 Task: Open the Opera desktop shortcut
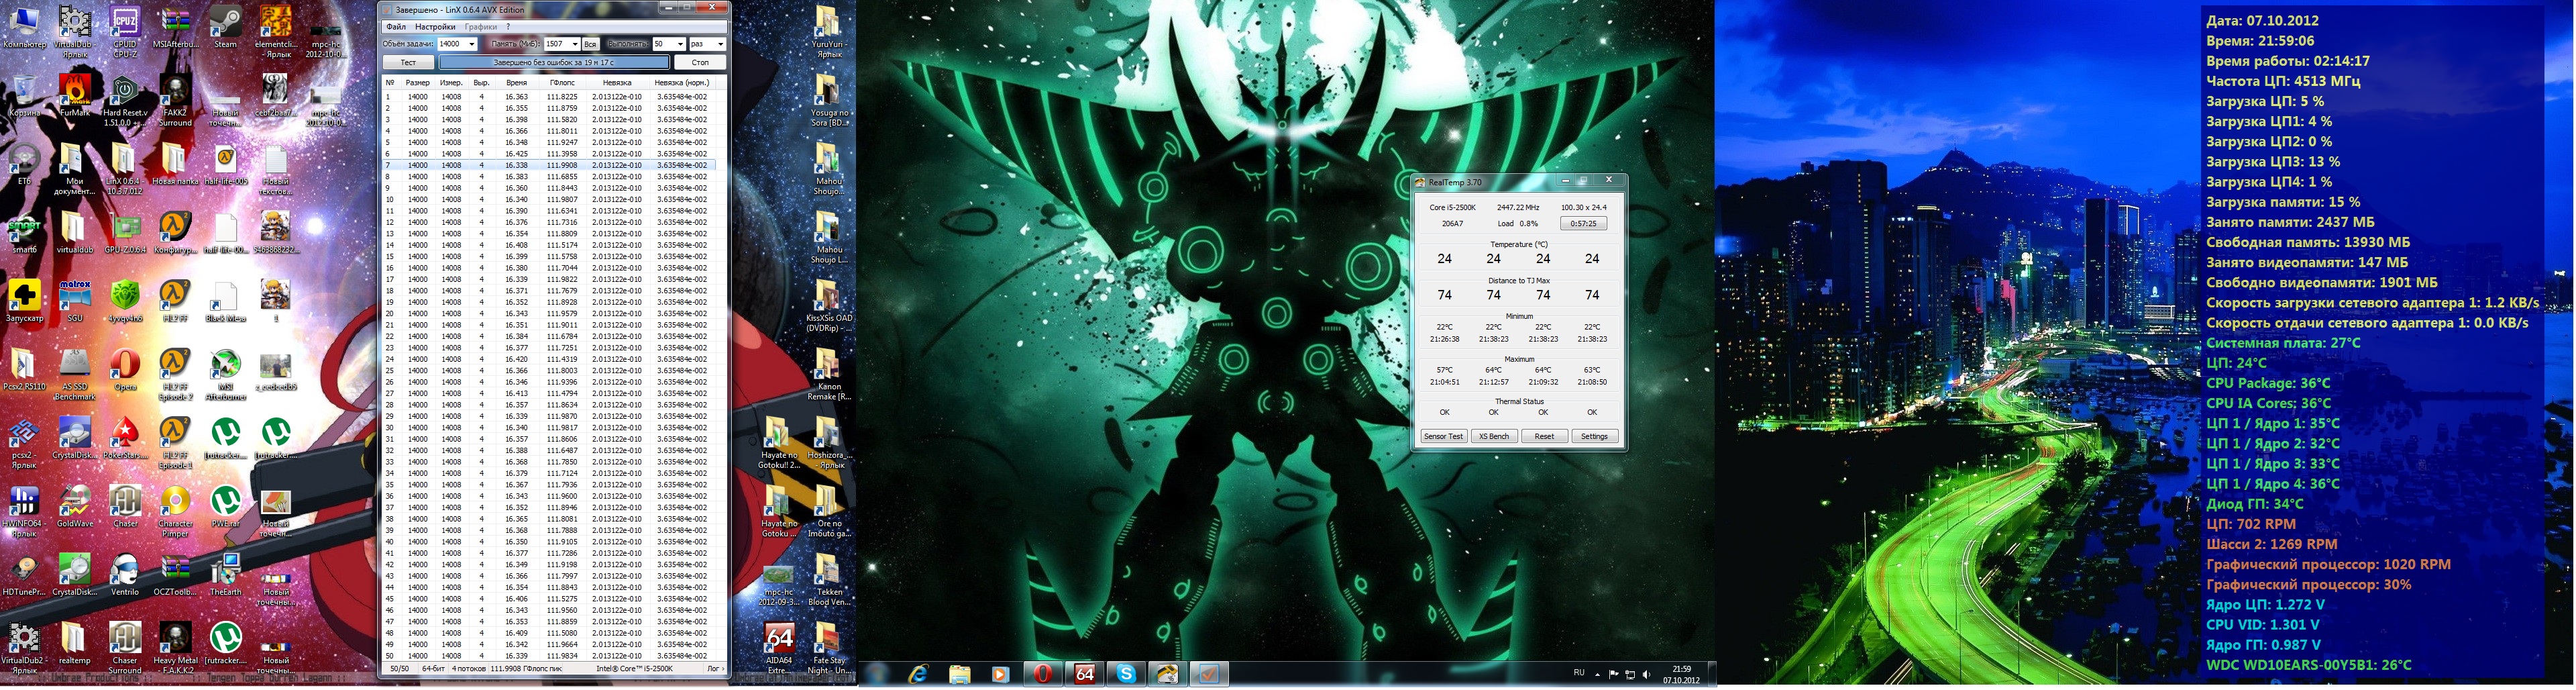point(125,370)
